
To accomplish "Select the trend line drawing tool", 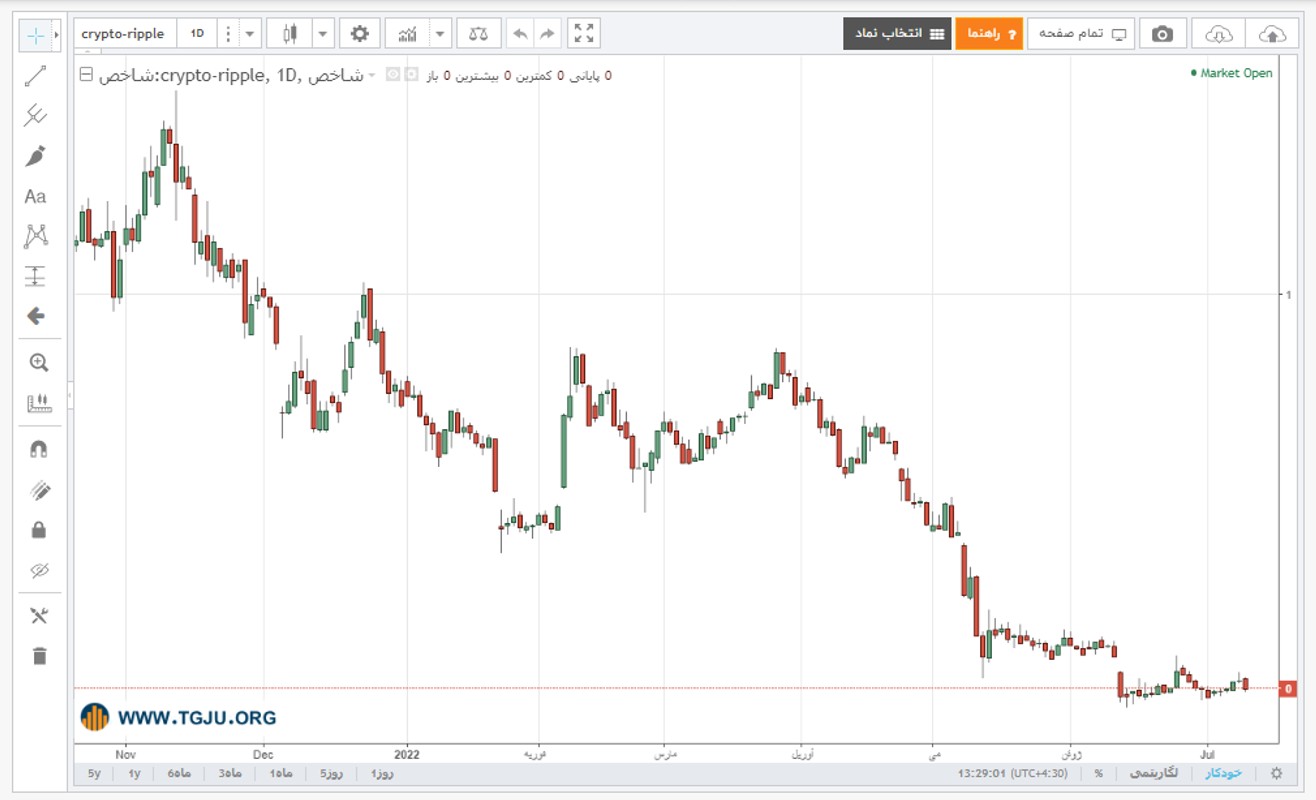I will 35,76.
